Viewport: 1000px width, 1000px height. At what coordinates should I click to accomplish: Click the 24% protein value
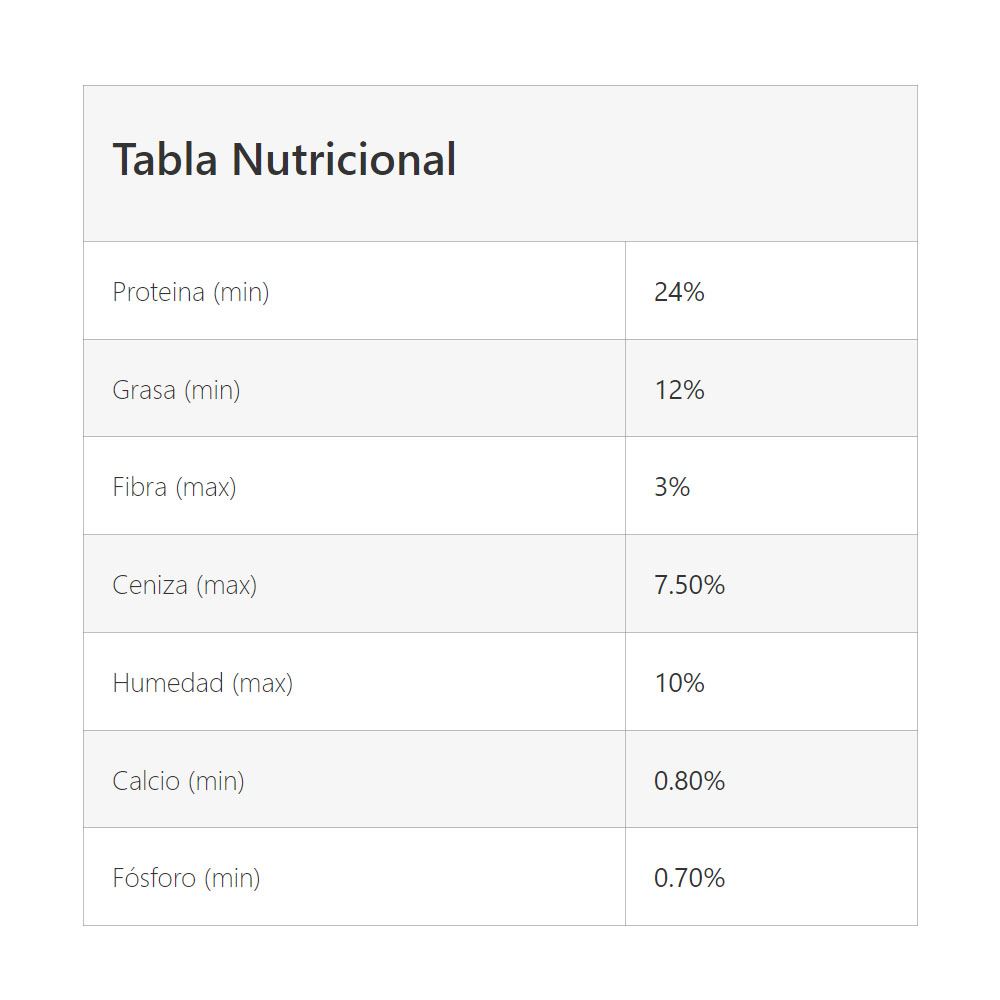point(679,292)
